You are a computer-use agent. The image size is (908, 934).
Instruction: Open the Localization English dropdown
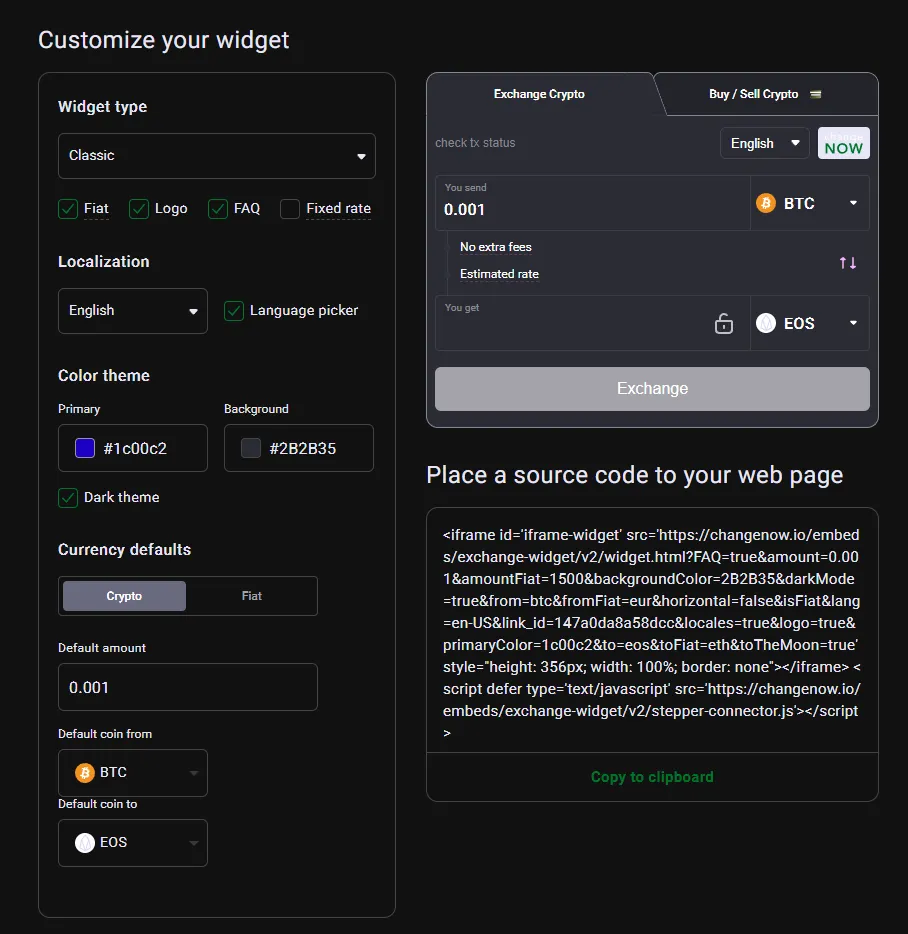click(133, 311)
